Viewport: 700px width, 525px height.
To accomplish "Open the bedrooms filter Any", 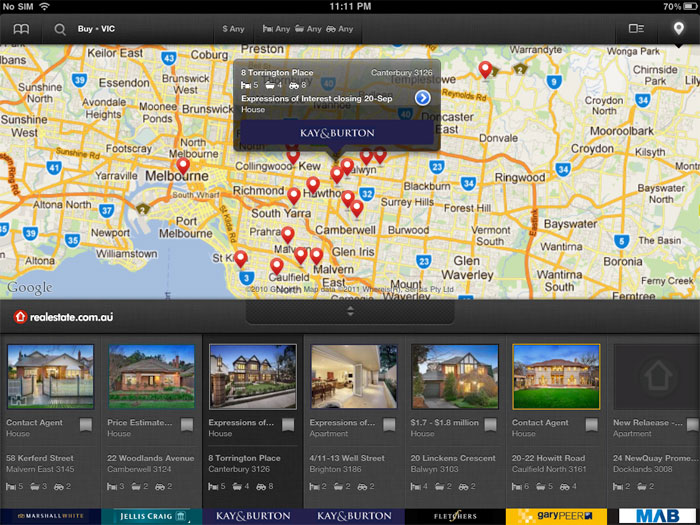I will point(276,29).
